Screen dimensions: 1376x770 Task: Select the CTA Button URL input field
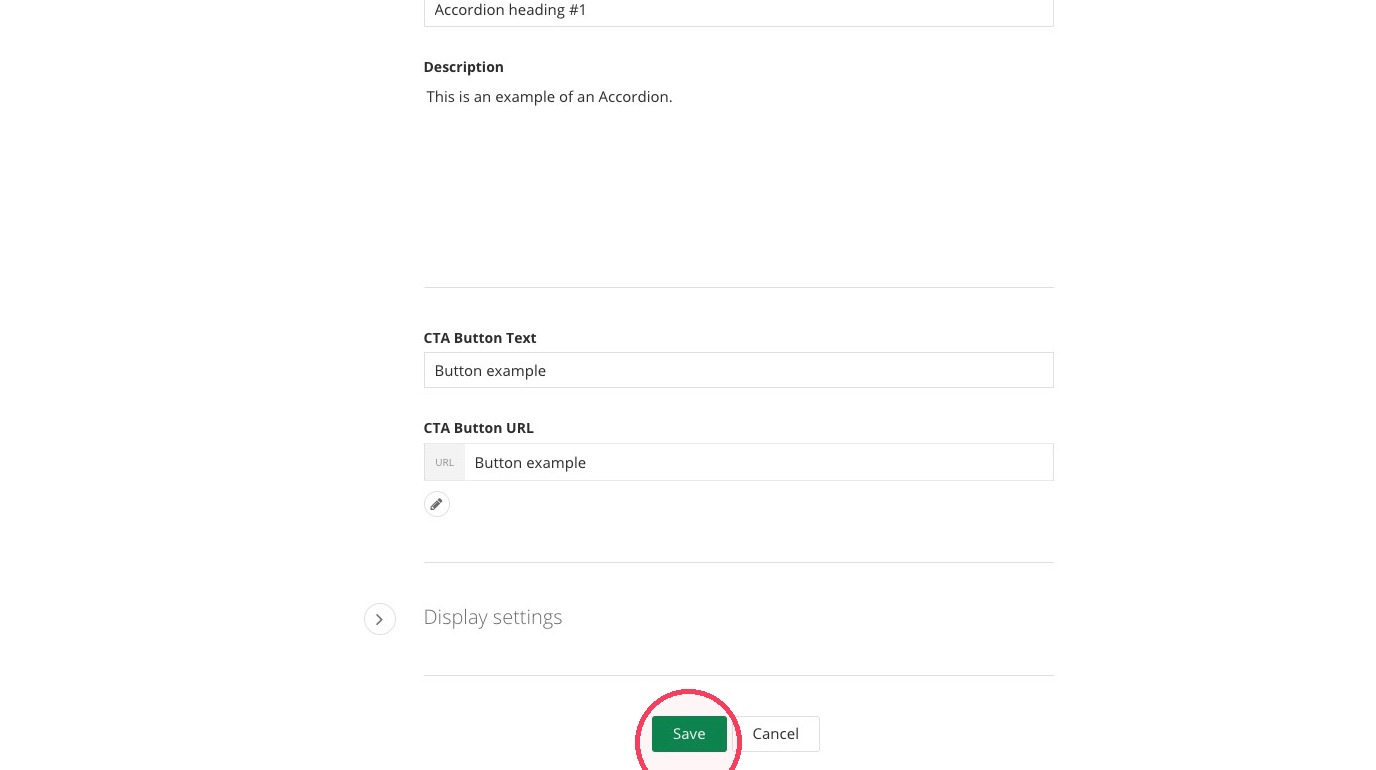[x=759, y=462]
